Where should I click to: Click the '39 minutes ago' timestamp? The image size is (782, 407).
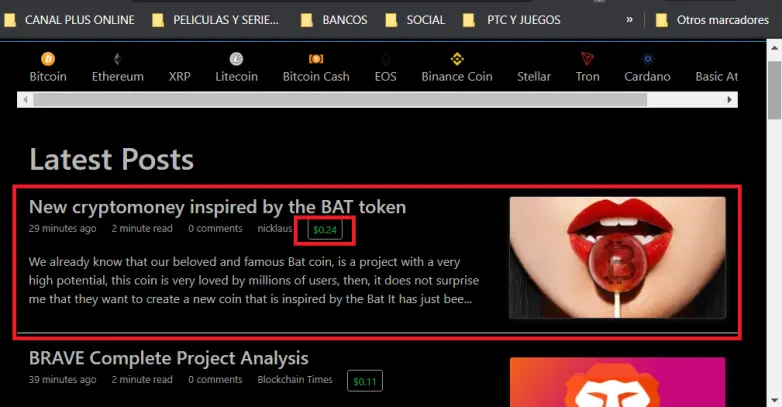(62, 380)
